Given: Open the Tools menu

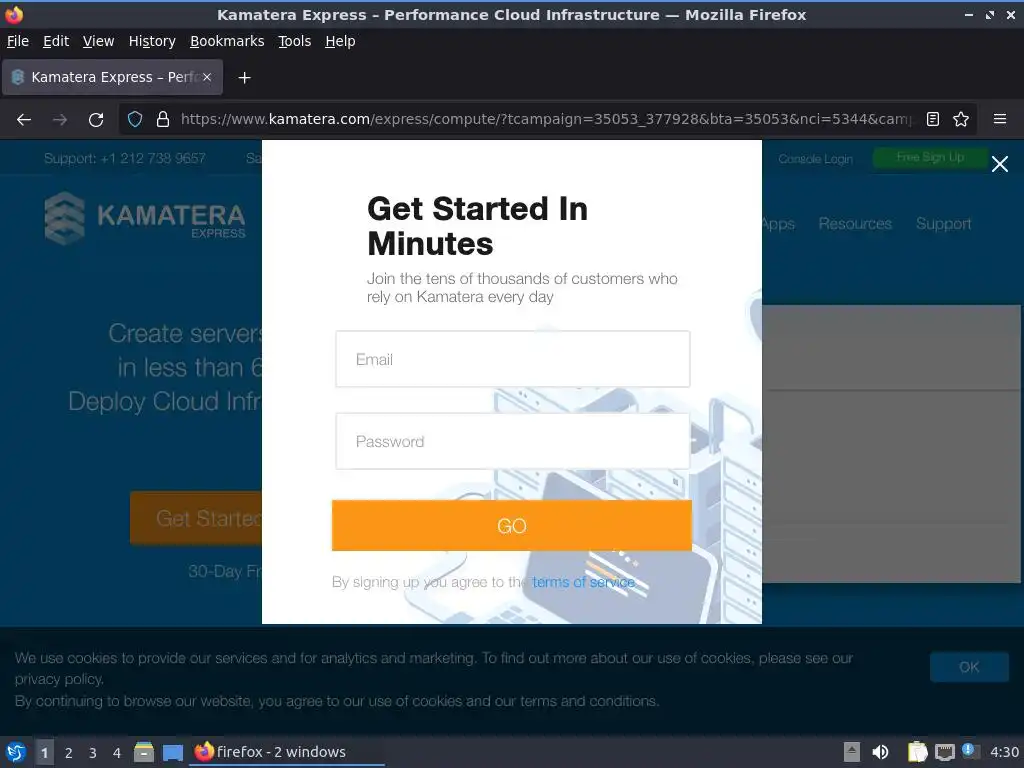Looking at the screenshot, I should pyautogui.click(x=295, y=41).
